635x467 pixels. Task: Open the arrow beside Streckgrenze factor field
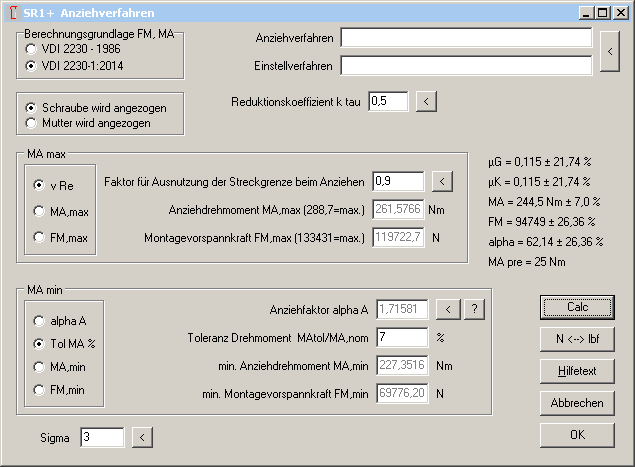coord(442,181)
